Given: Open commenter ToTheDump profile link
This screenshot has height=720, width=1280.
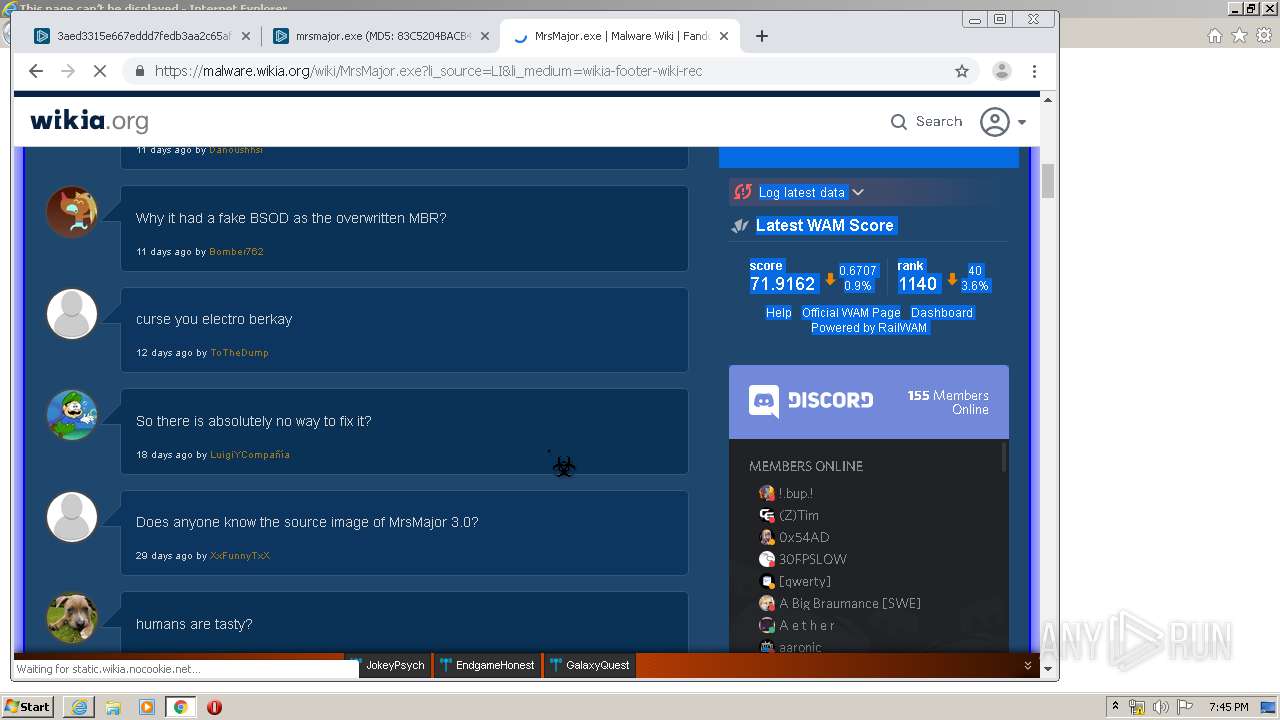Looking at the screenshot, I should (x=239, y=353).
